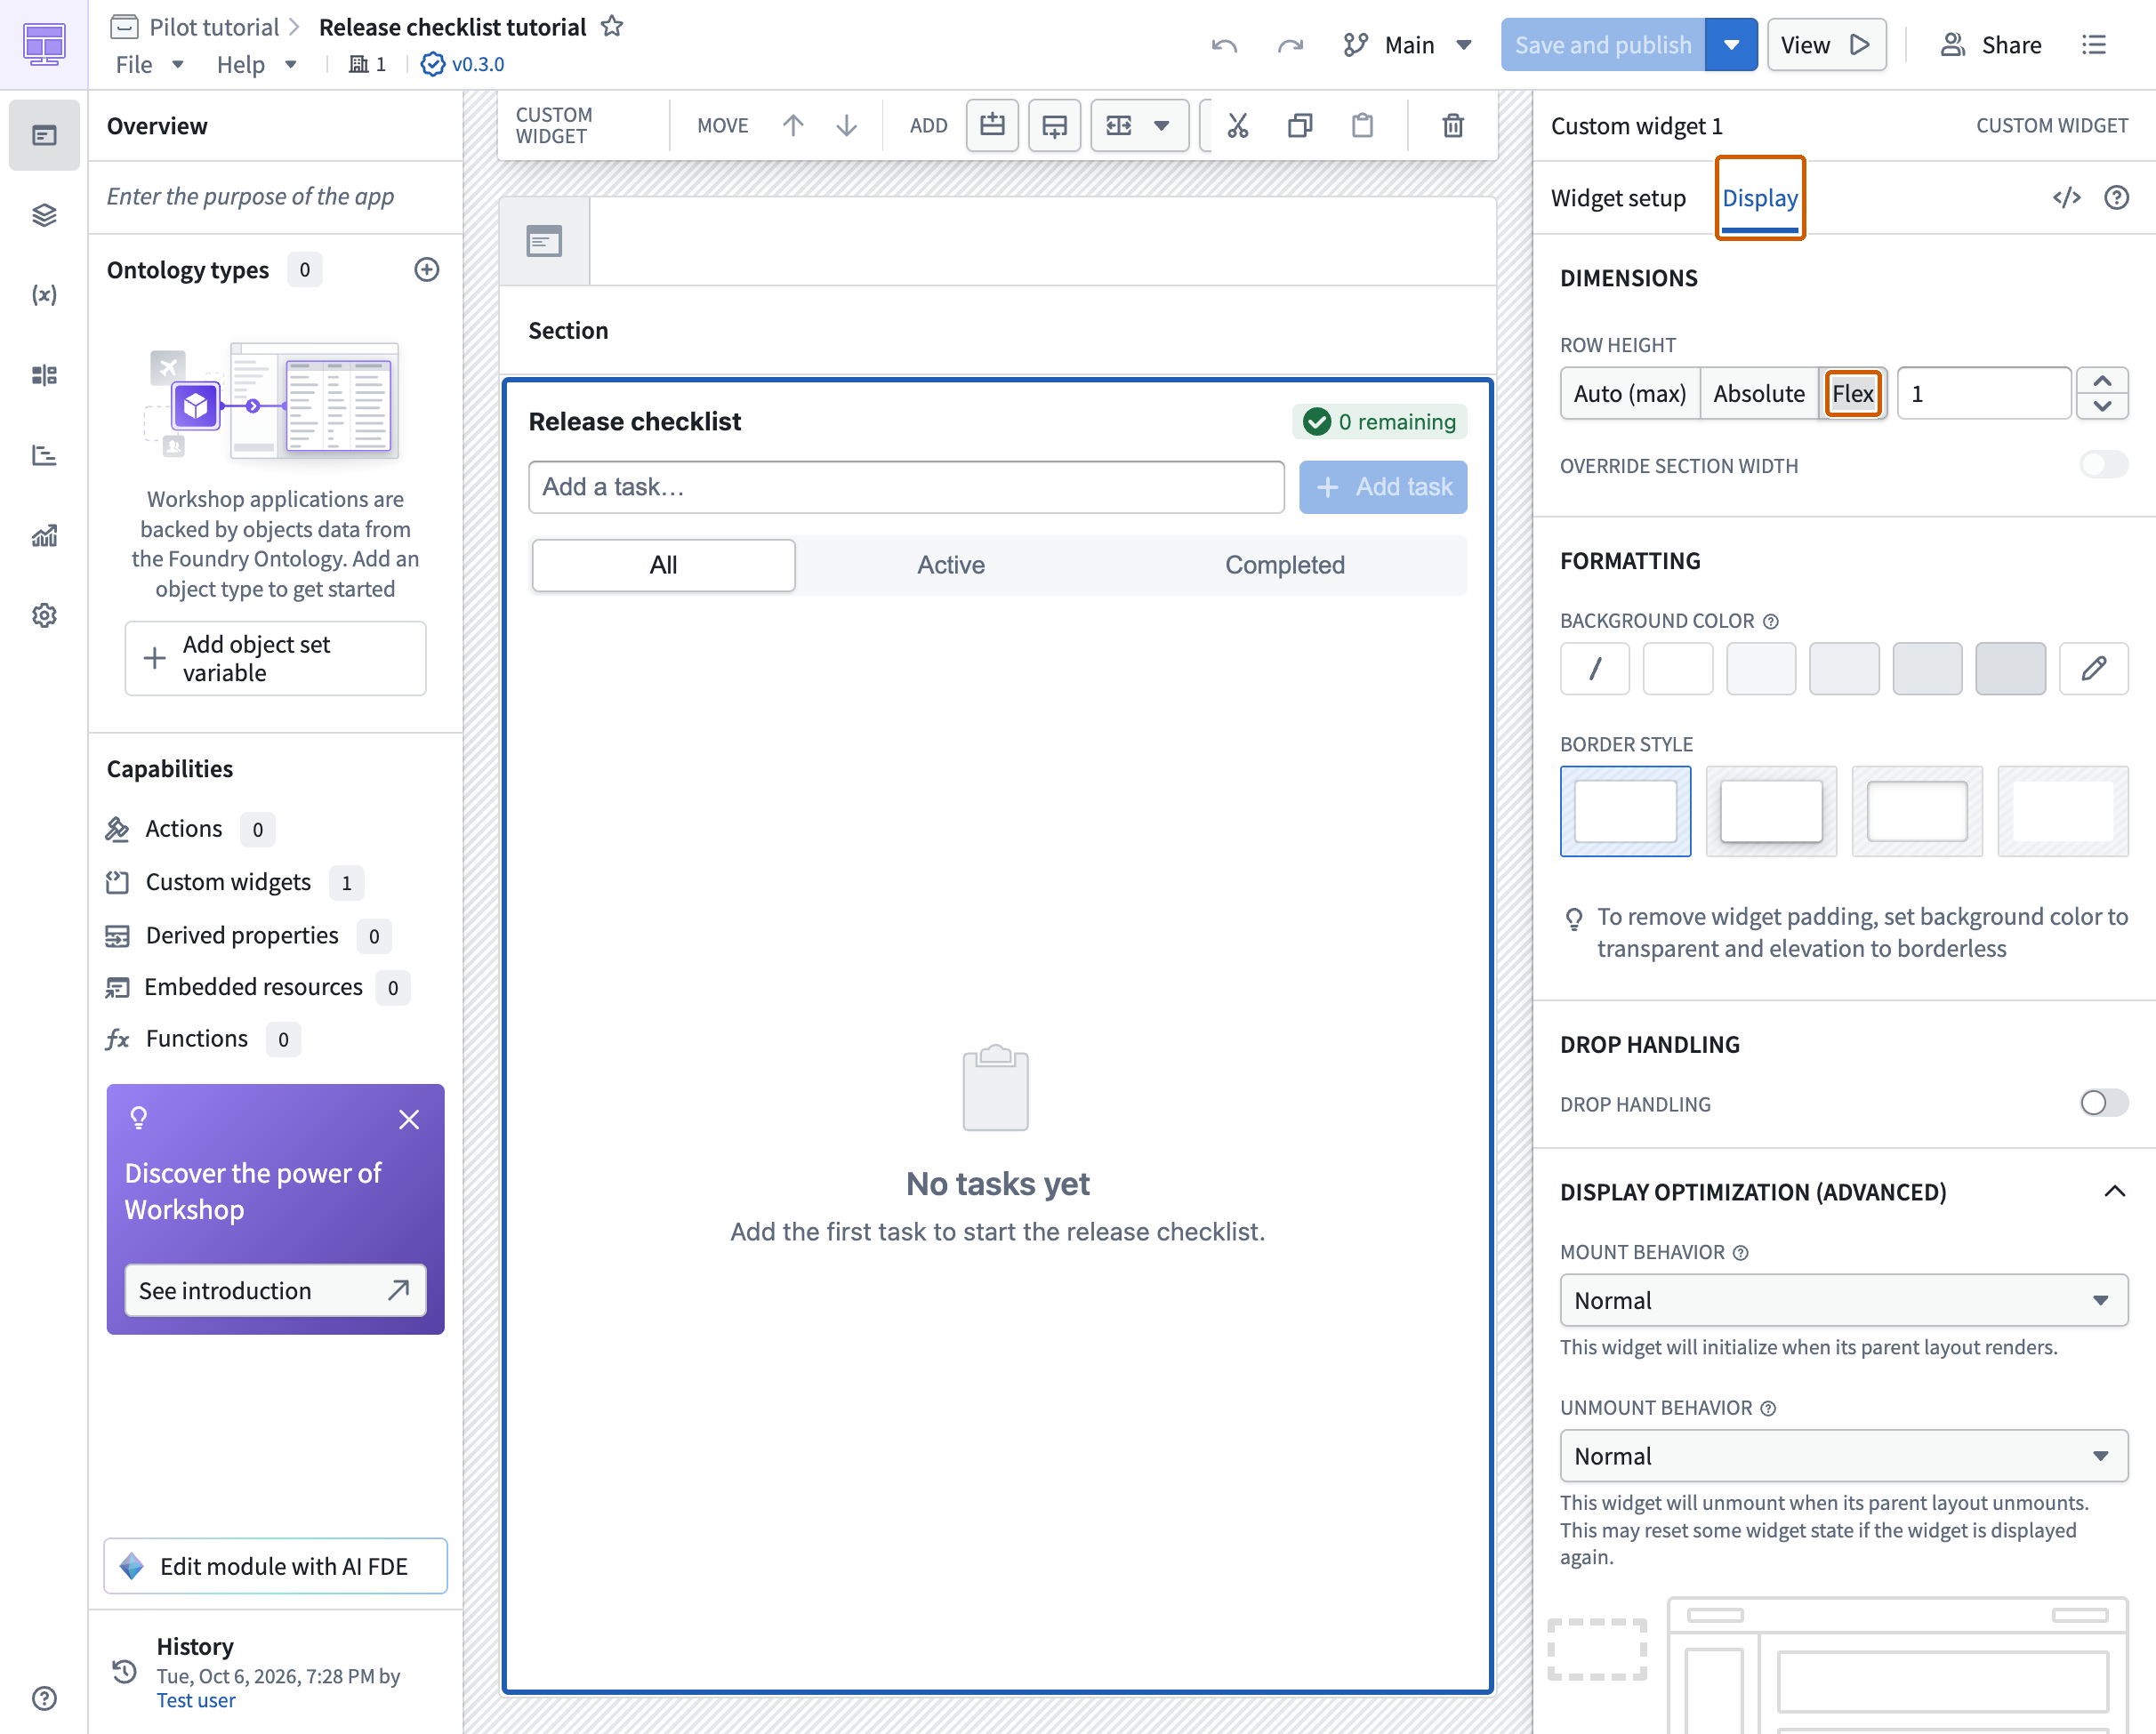Image resolution: width=2156 pixels, height=1734 pixels.
Task: Select Auto (max) row height
Action: (x=1630, y=393)
